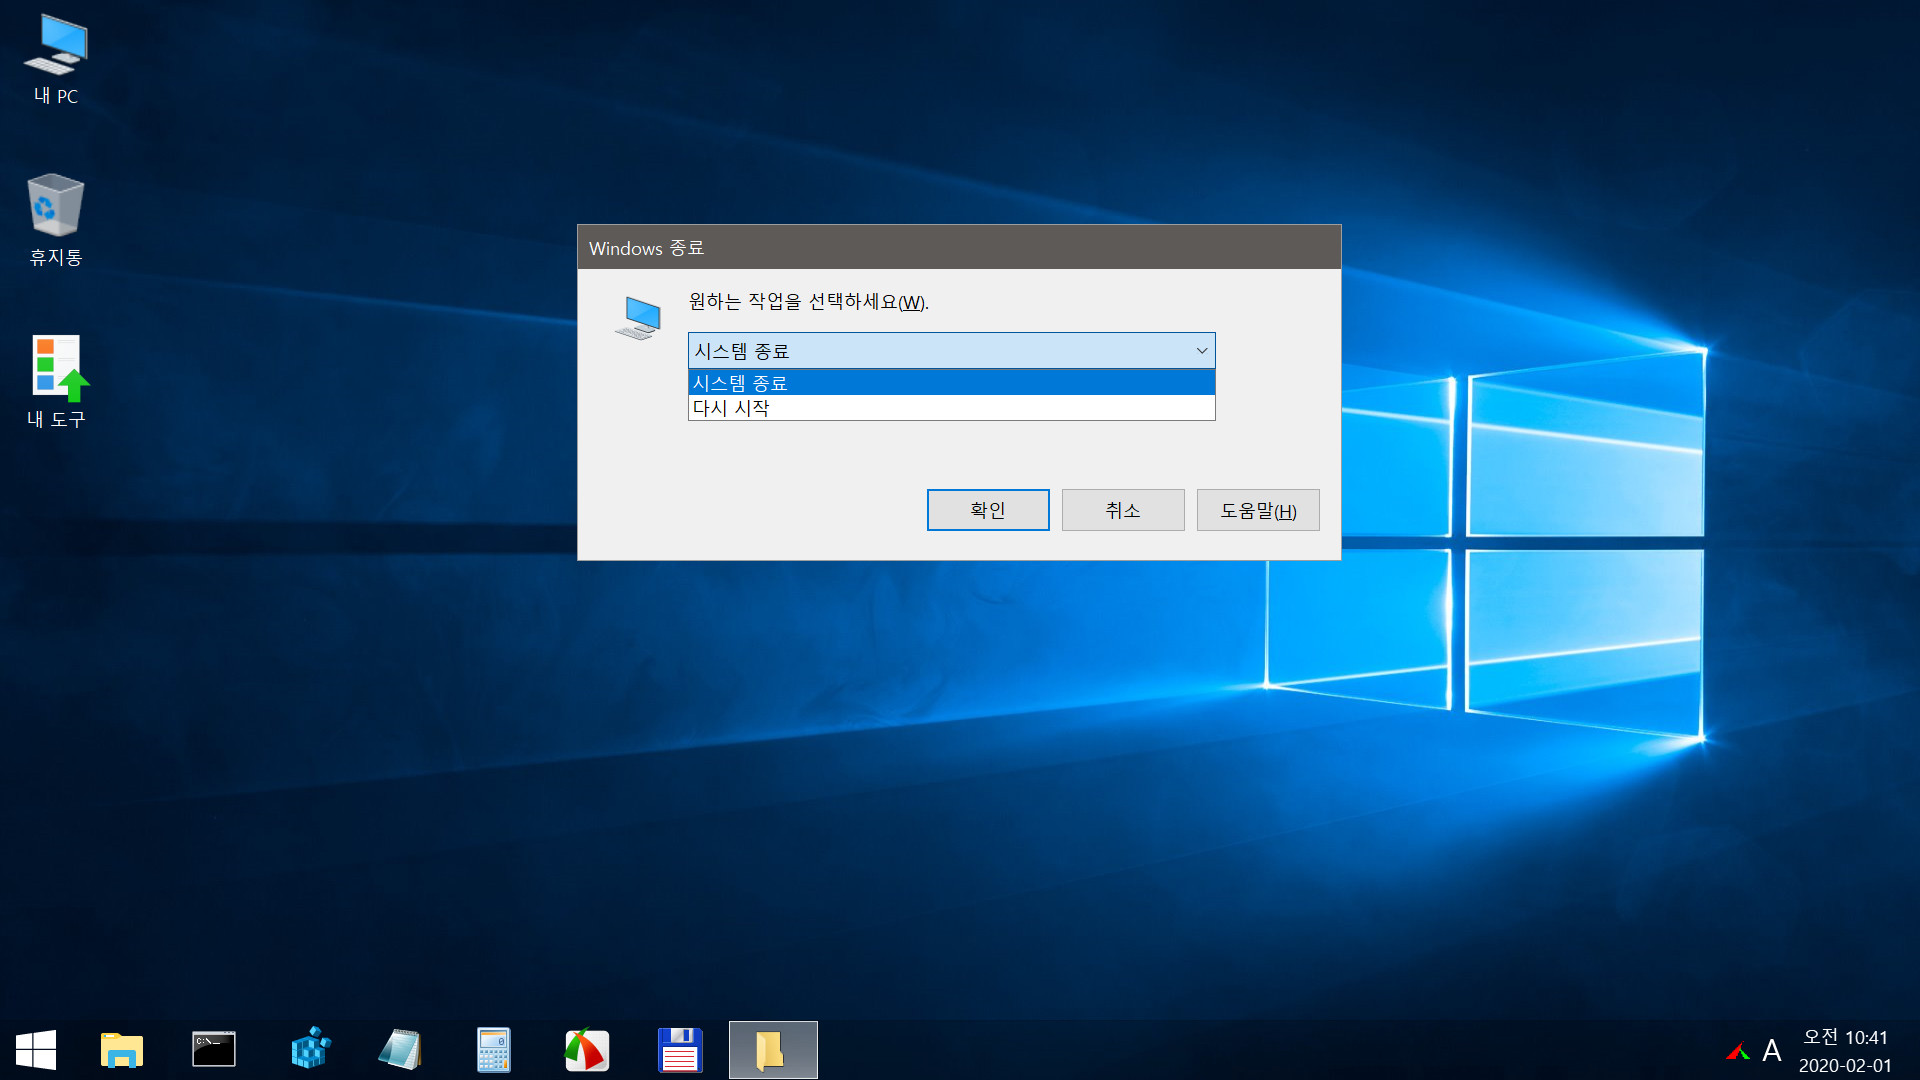This screenshot has width=1920, height=1080.
Task: Click the Windows 종료 dialog title bar
Action: click(x=959, y=247)
